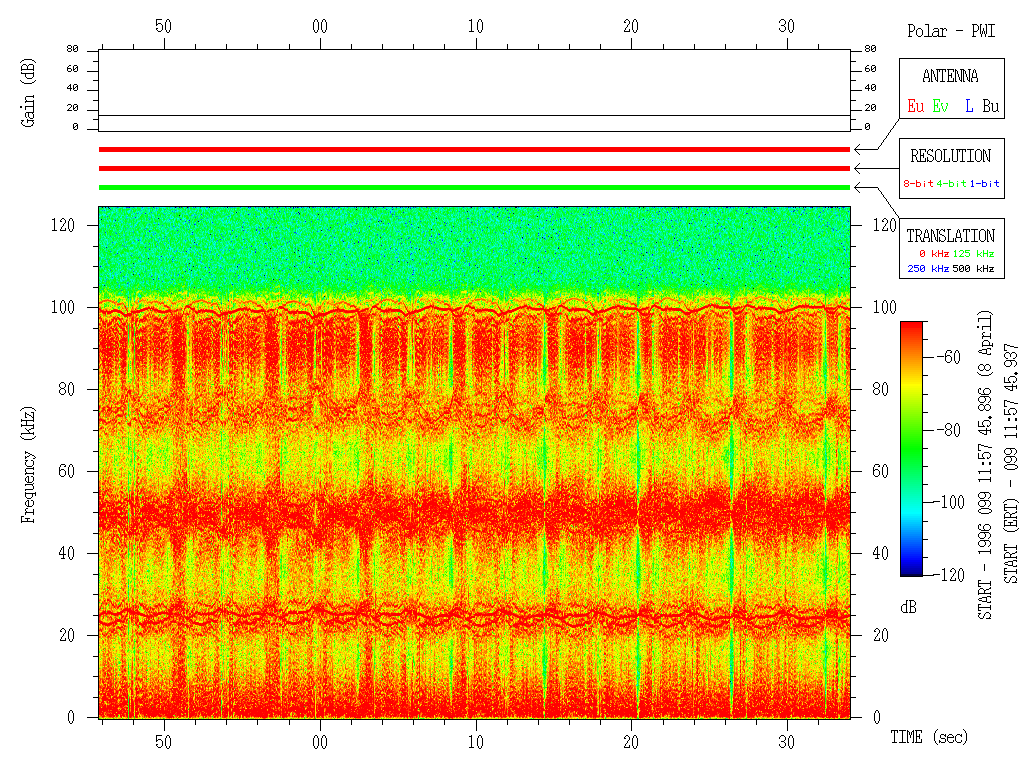Select the green "Ev" antenna legend entry
1024x768 pixels.
point(941,105)
